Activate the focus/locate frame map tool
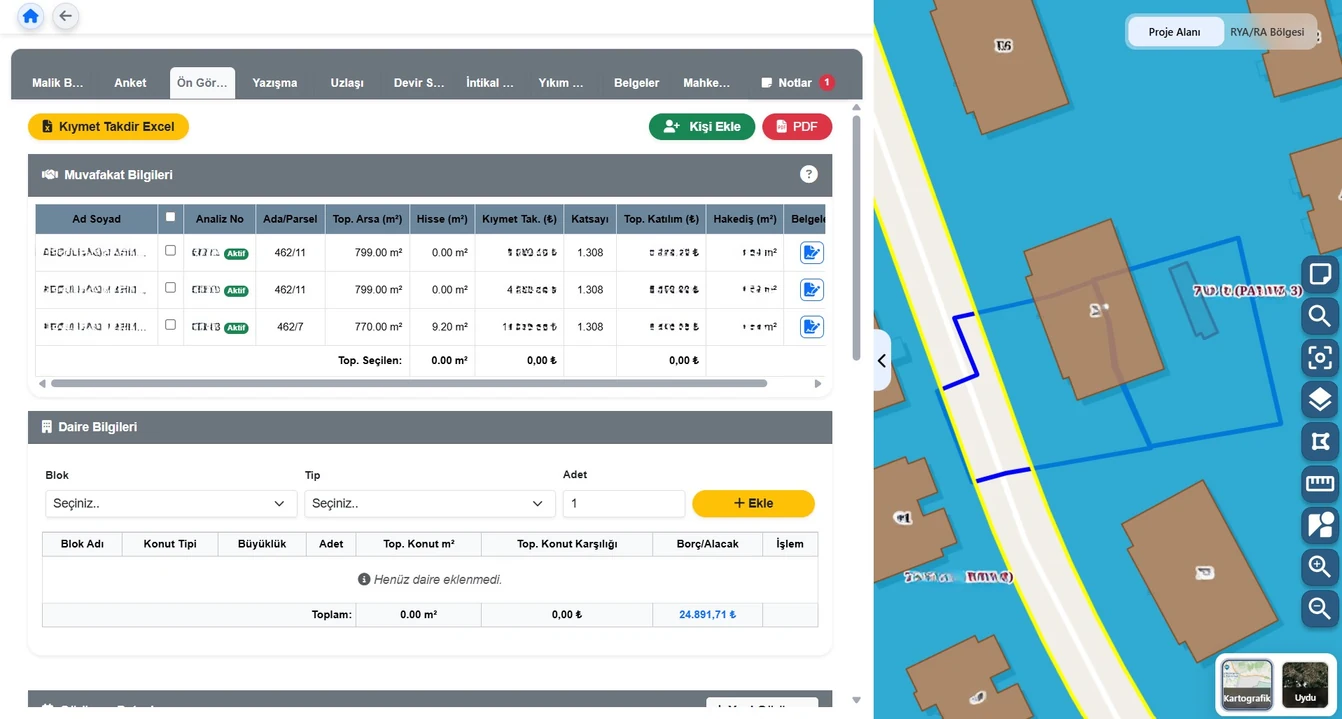This screenshot has height=719, width=1342. pos(1320,357)
